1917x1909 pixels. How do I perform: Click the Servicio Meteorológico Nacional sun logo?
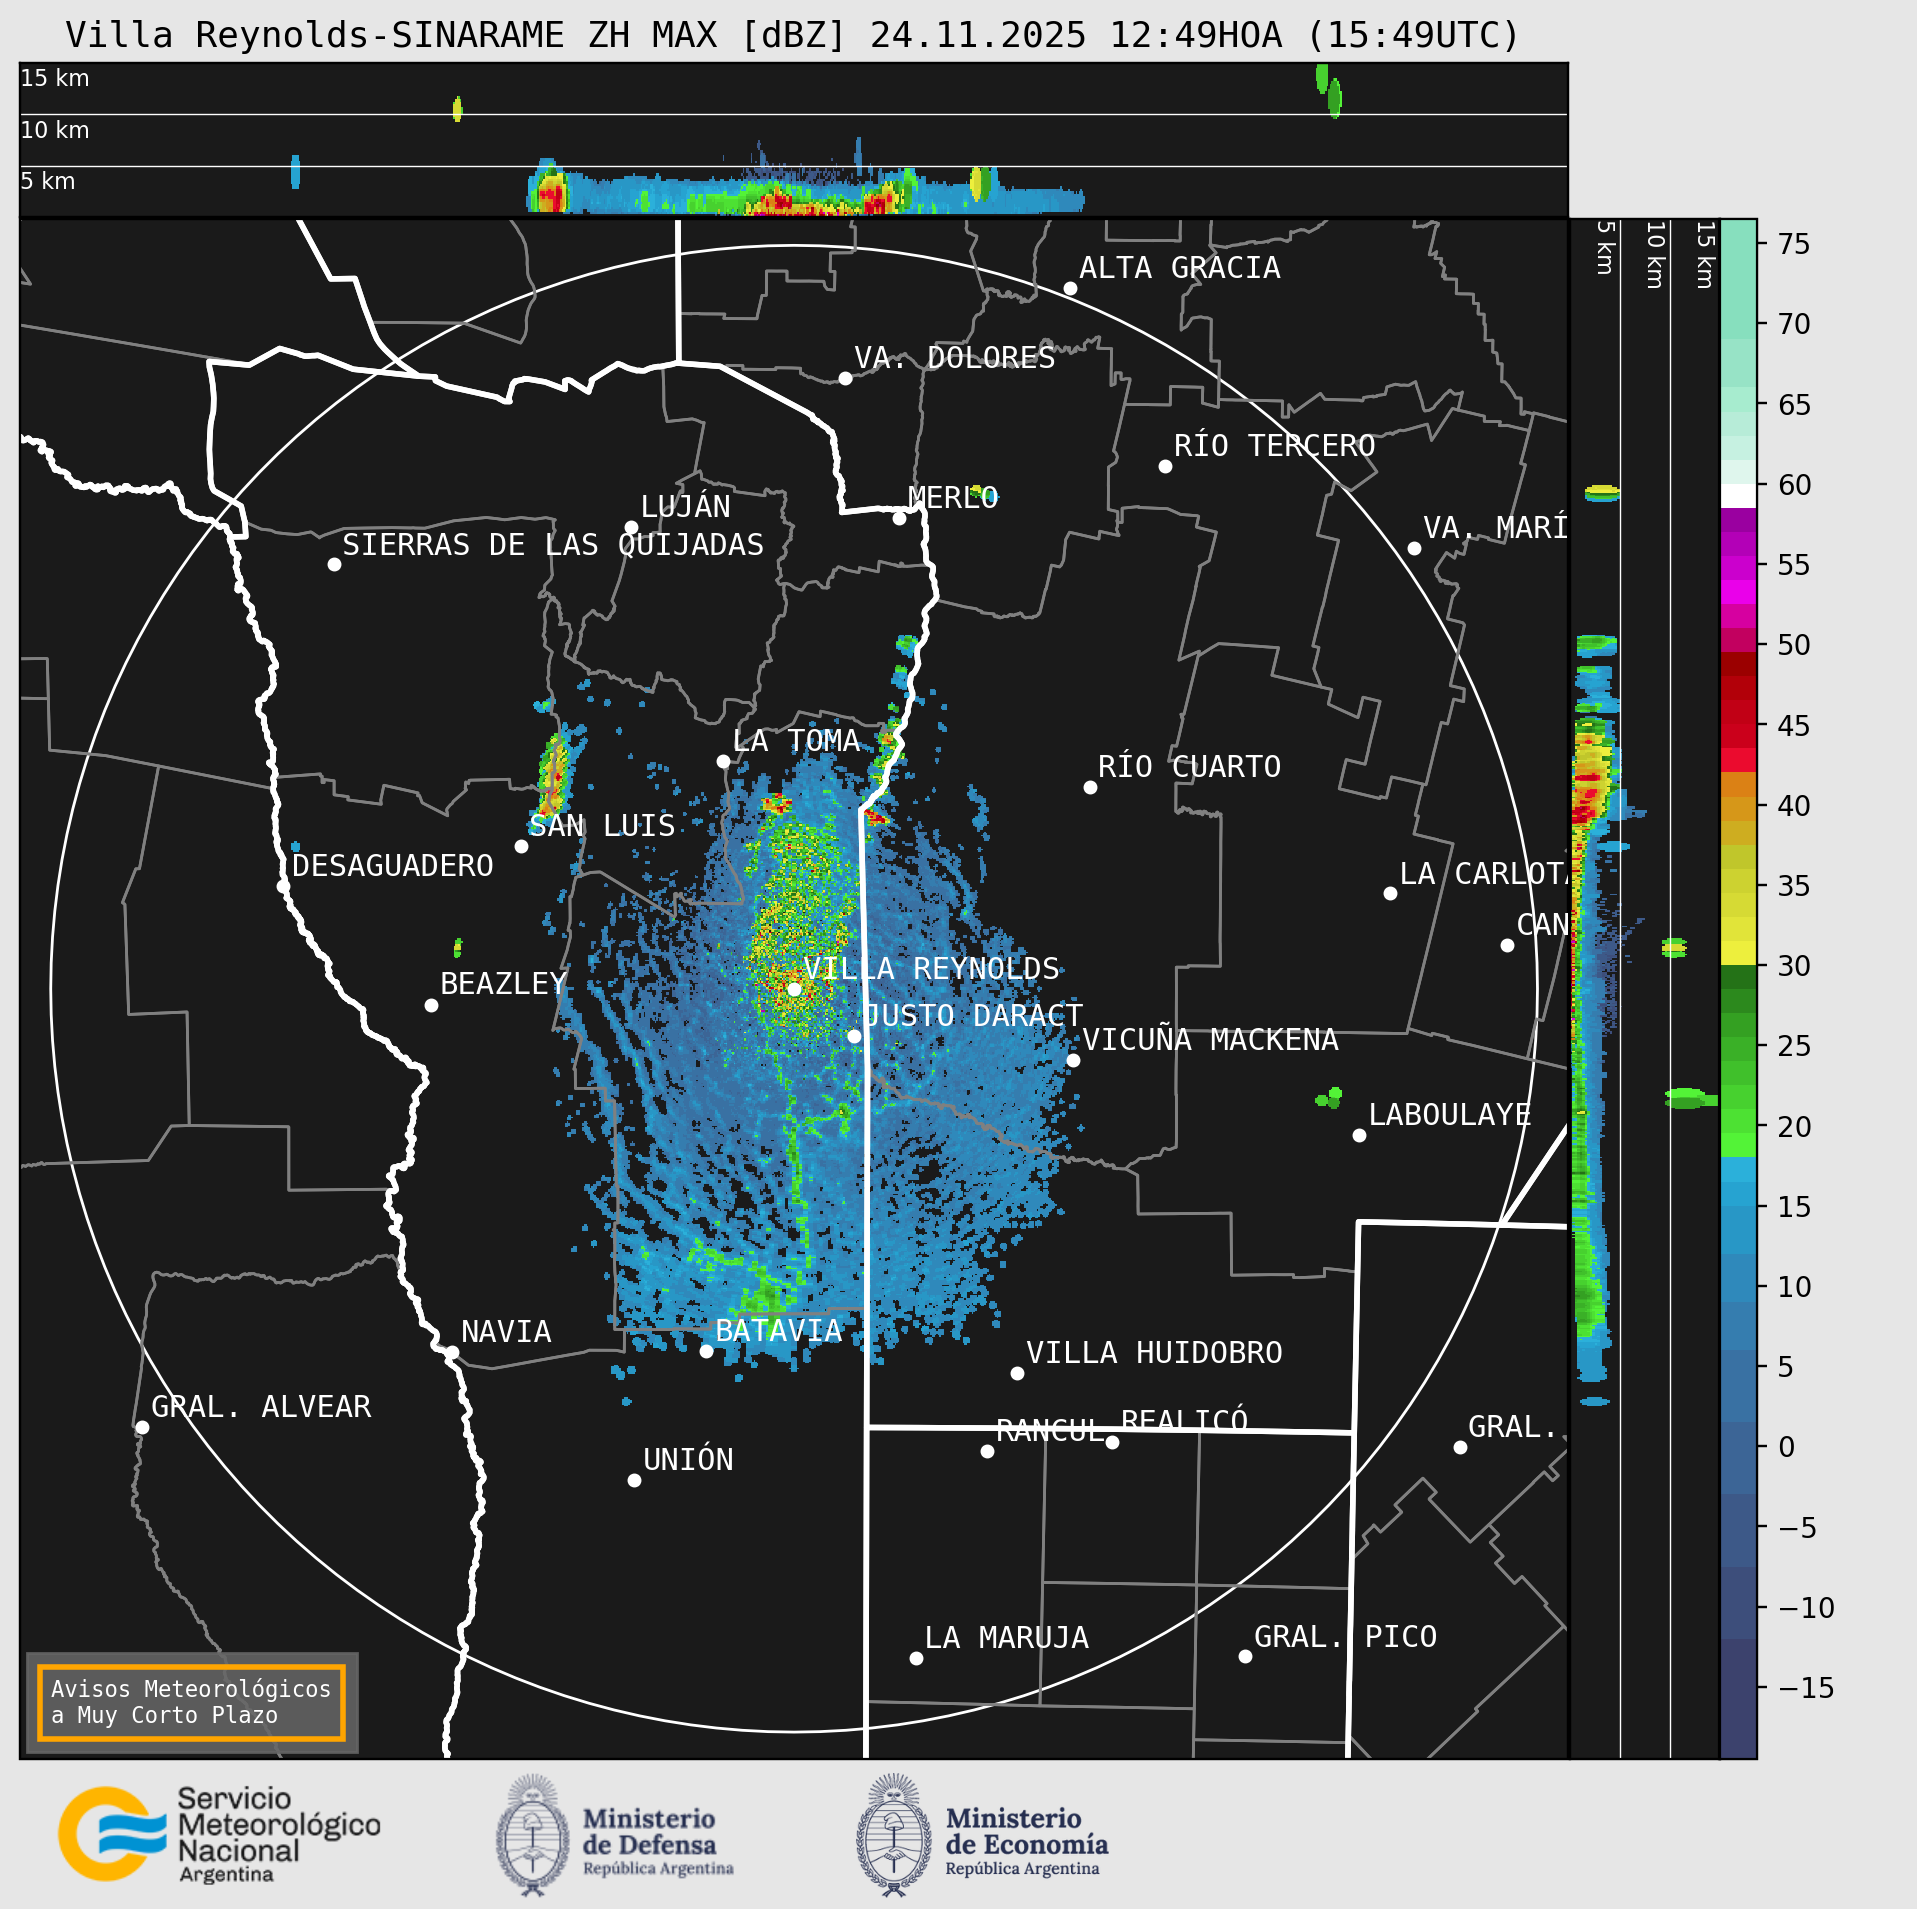[112, 1833]
